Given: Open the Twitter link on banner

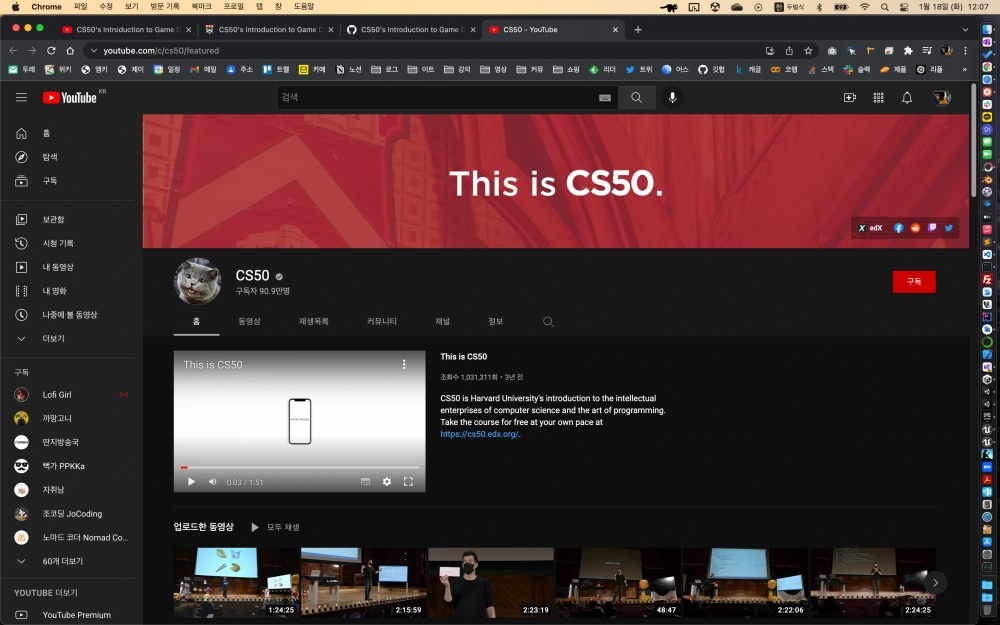Looking at the screenshot, I should click(x=948, y=228).
